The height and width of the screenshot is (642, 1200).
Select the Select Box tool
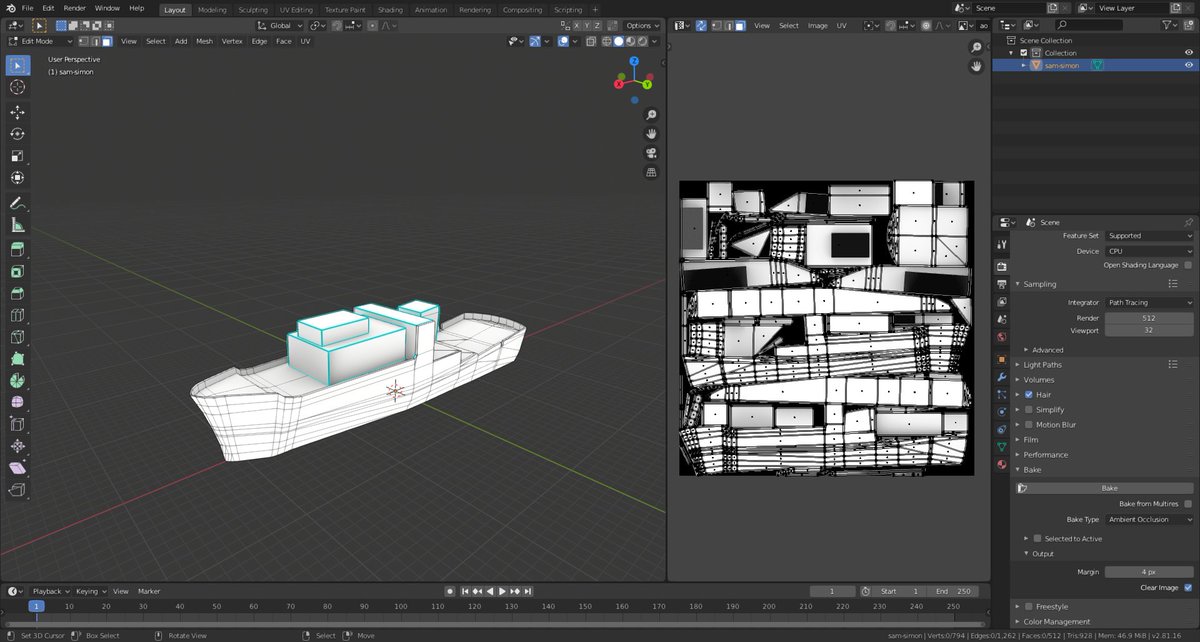pyautogui.click(x=17, y=65)
